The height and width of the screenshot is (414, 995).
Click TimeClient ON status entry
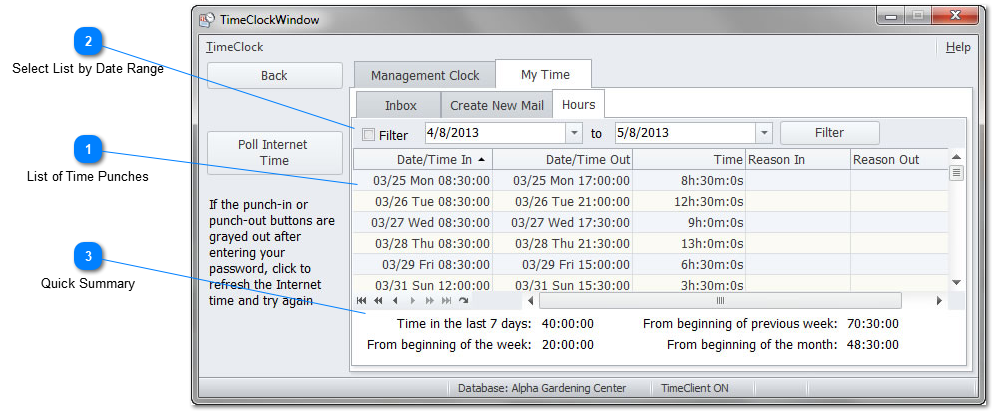point(694,388)
